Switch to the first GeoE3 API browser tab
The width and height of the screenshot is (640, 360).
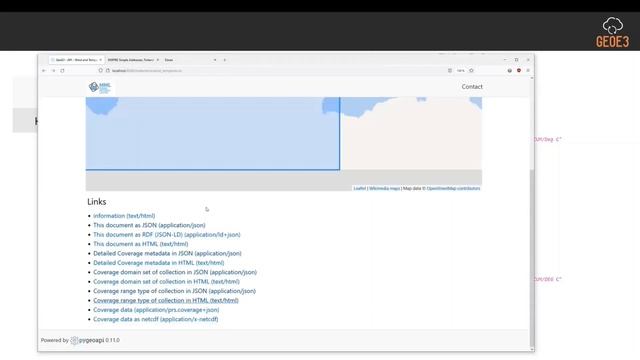tap(76, 60)
